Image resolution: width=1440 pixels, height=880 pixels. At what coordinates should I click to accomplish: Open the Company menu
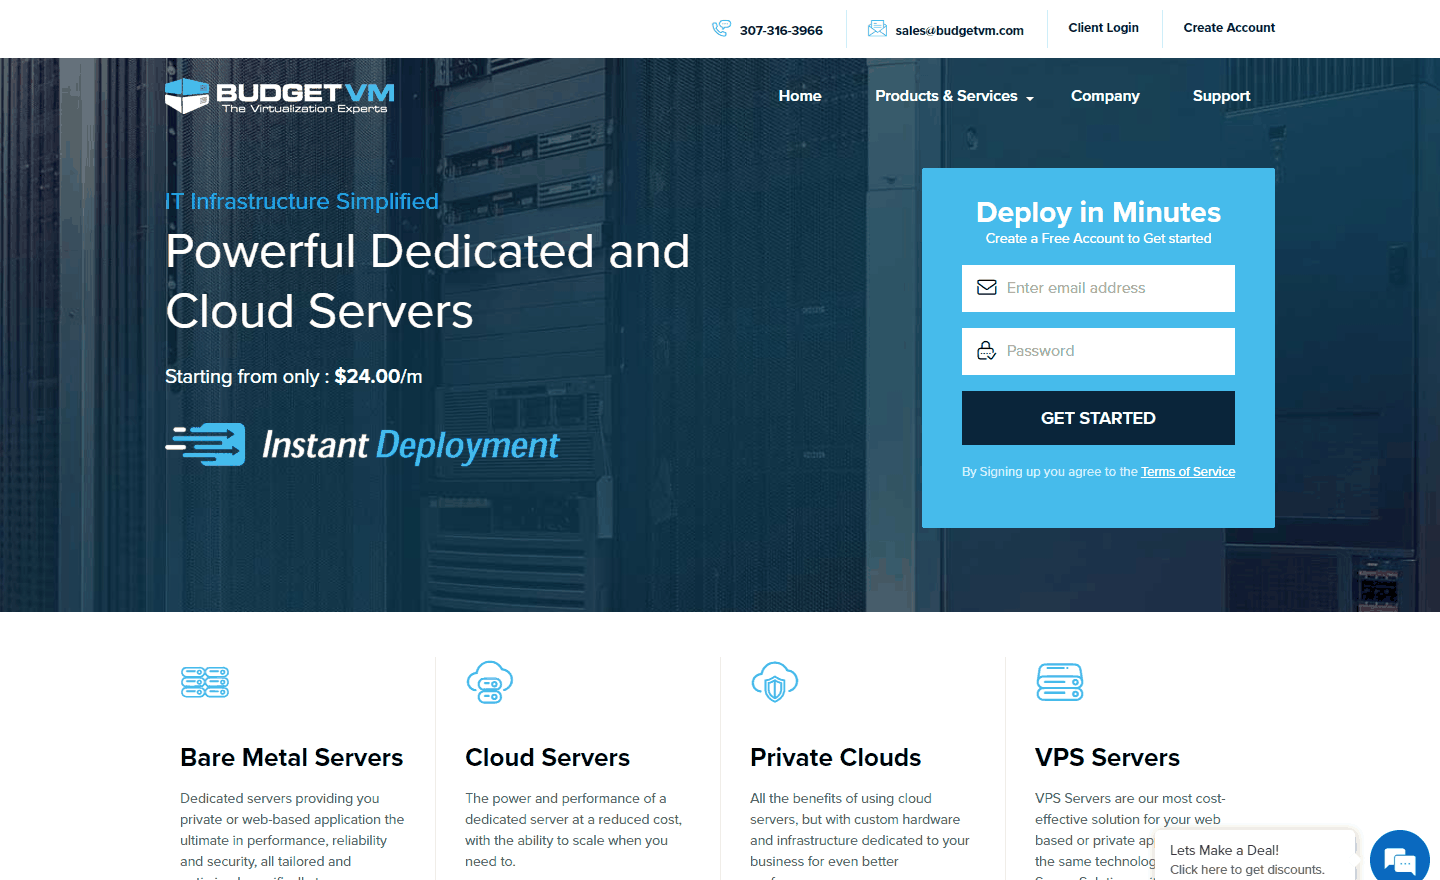[1105, 96]
